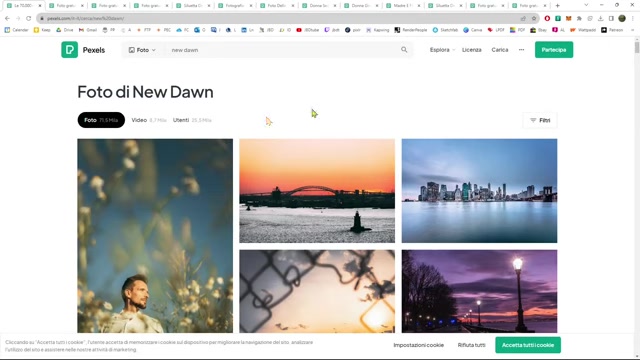Viewport: 640px width, 360px height.
Task: Open the Canva bookmark
Action: pos(472,30)
